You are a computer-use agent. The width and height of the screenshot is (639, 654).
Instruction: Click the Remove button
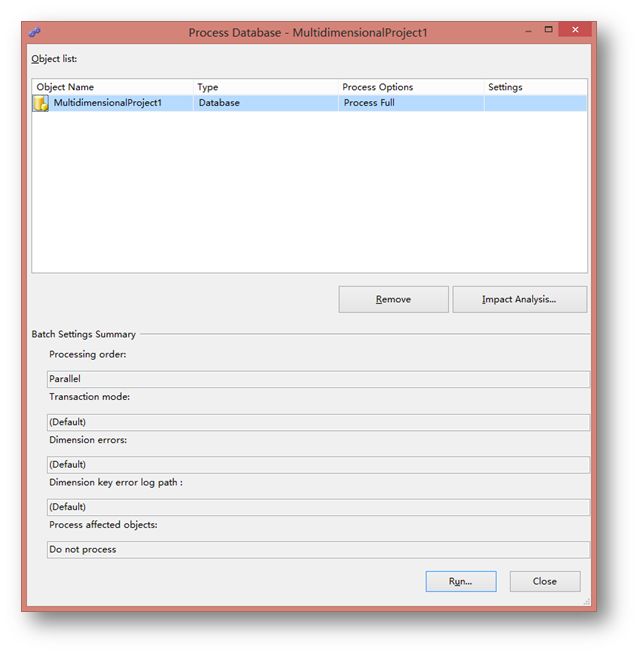[393, 299]
